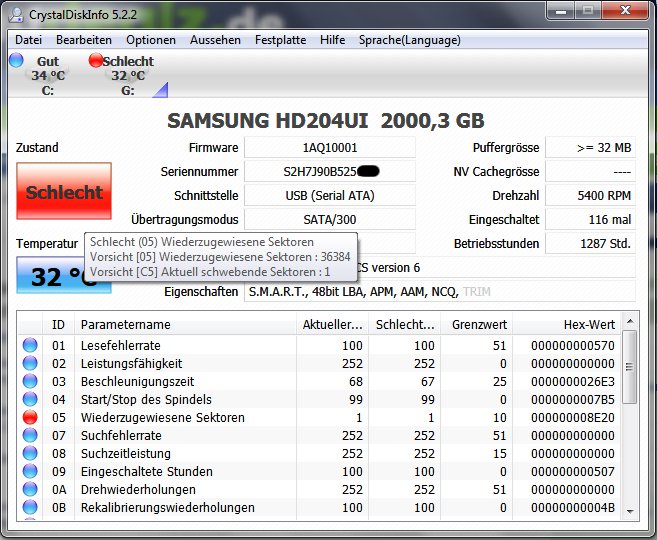The image size is (657, 540).
Task: Click the red Schlecht health status button
Action: tap(64, 191)
